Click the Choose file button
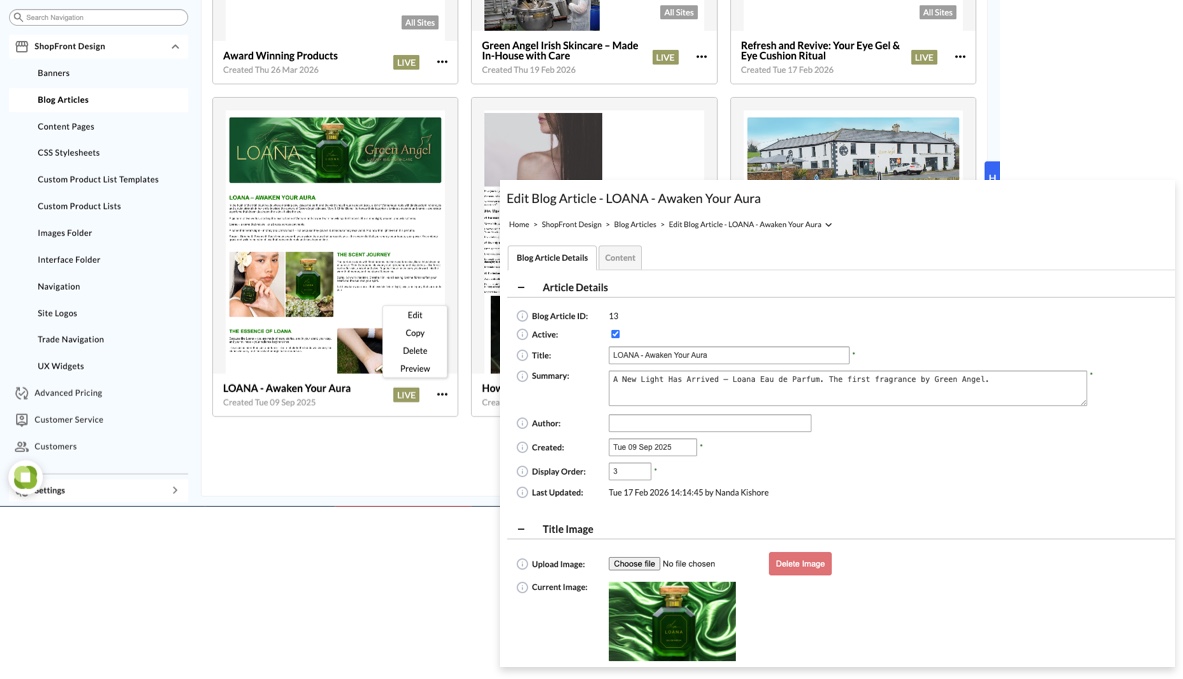 (635, 564)
